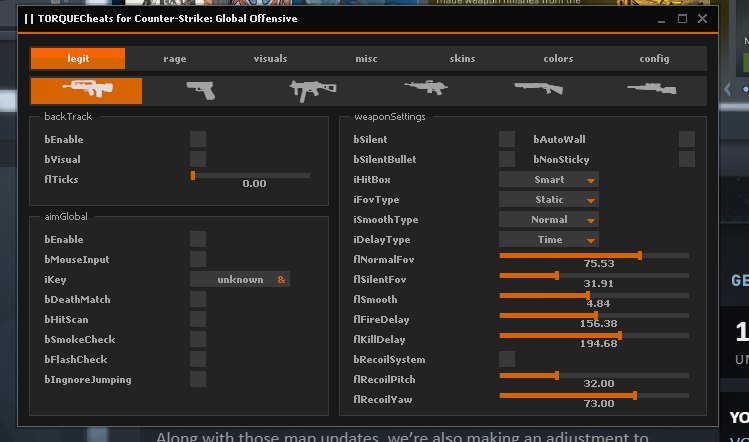Toggle the bDeathMatch checkbox
This screenshot has height=442, width=749.
(198, 299)
